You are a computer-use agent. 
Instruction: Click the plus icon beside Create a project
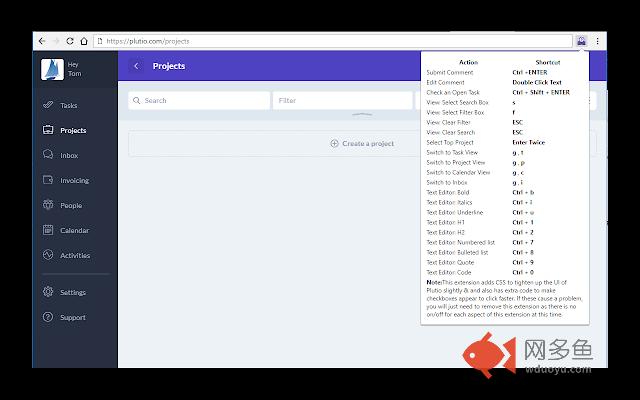(334, 143)
